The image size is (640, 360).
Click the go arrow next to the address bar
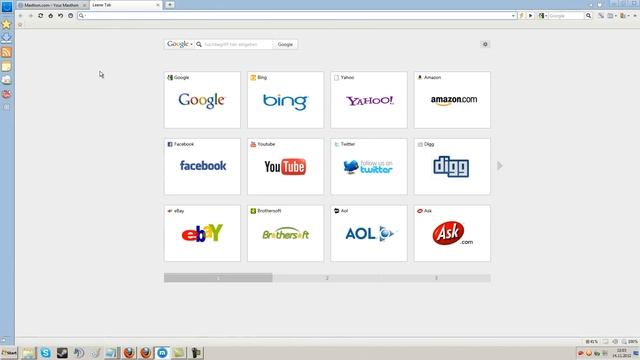point(531,16)
